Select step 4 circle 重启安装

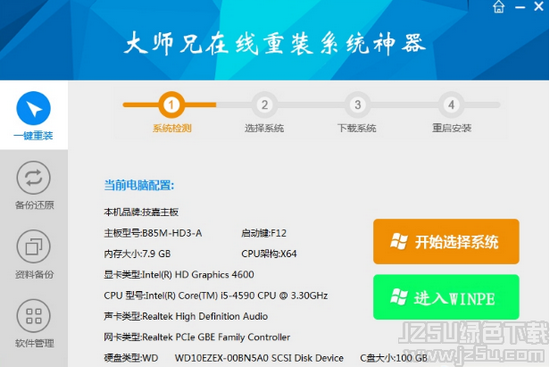point(451,105)
